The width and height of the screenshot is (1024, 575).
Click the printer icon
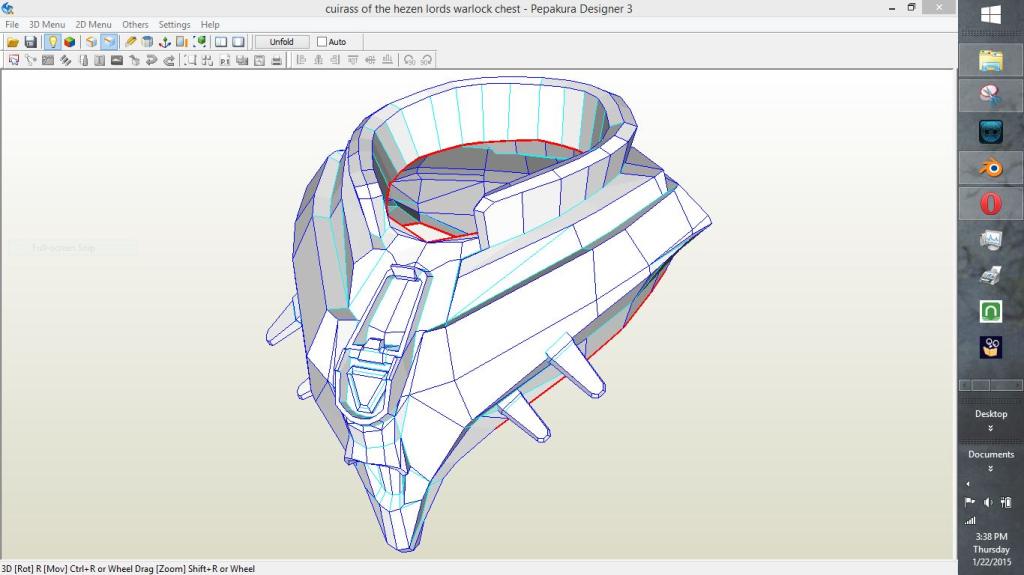pos(276,60)
